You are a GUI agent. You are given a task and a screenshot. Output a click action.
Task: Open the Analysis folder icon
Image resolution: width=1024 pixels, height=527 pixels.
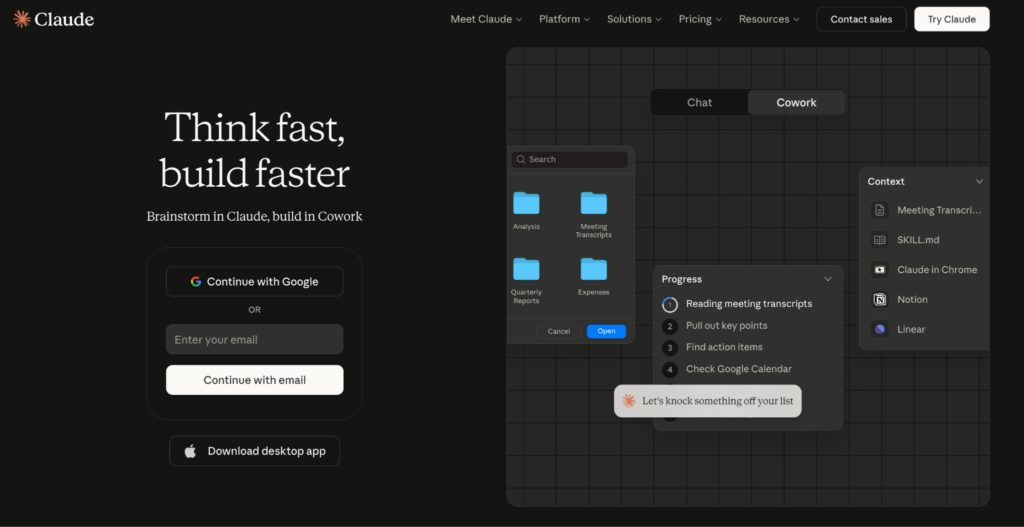coord(526,204)
